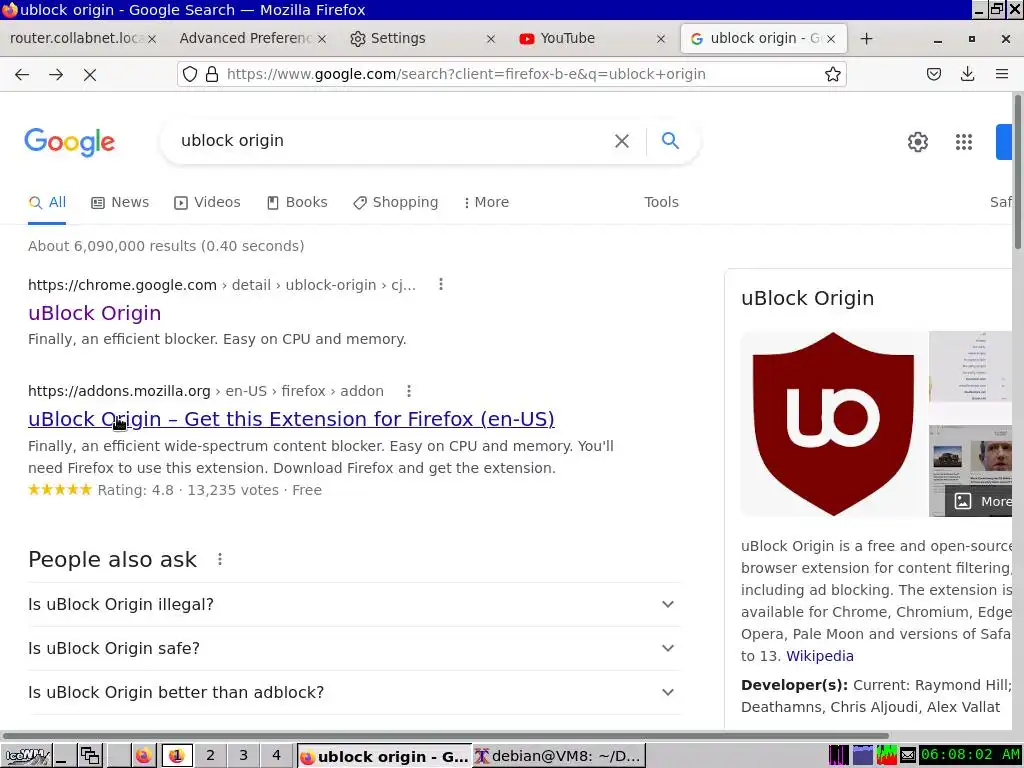Open the uBlock Origin Chrome store result
The height and width of the screenshot is (768, 1024).
tap(95, 313)
